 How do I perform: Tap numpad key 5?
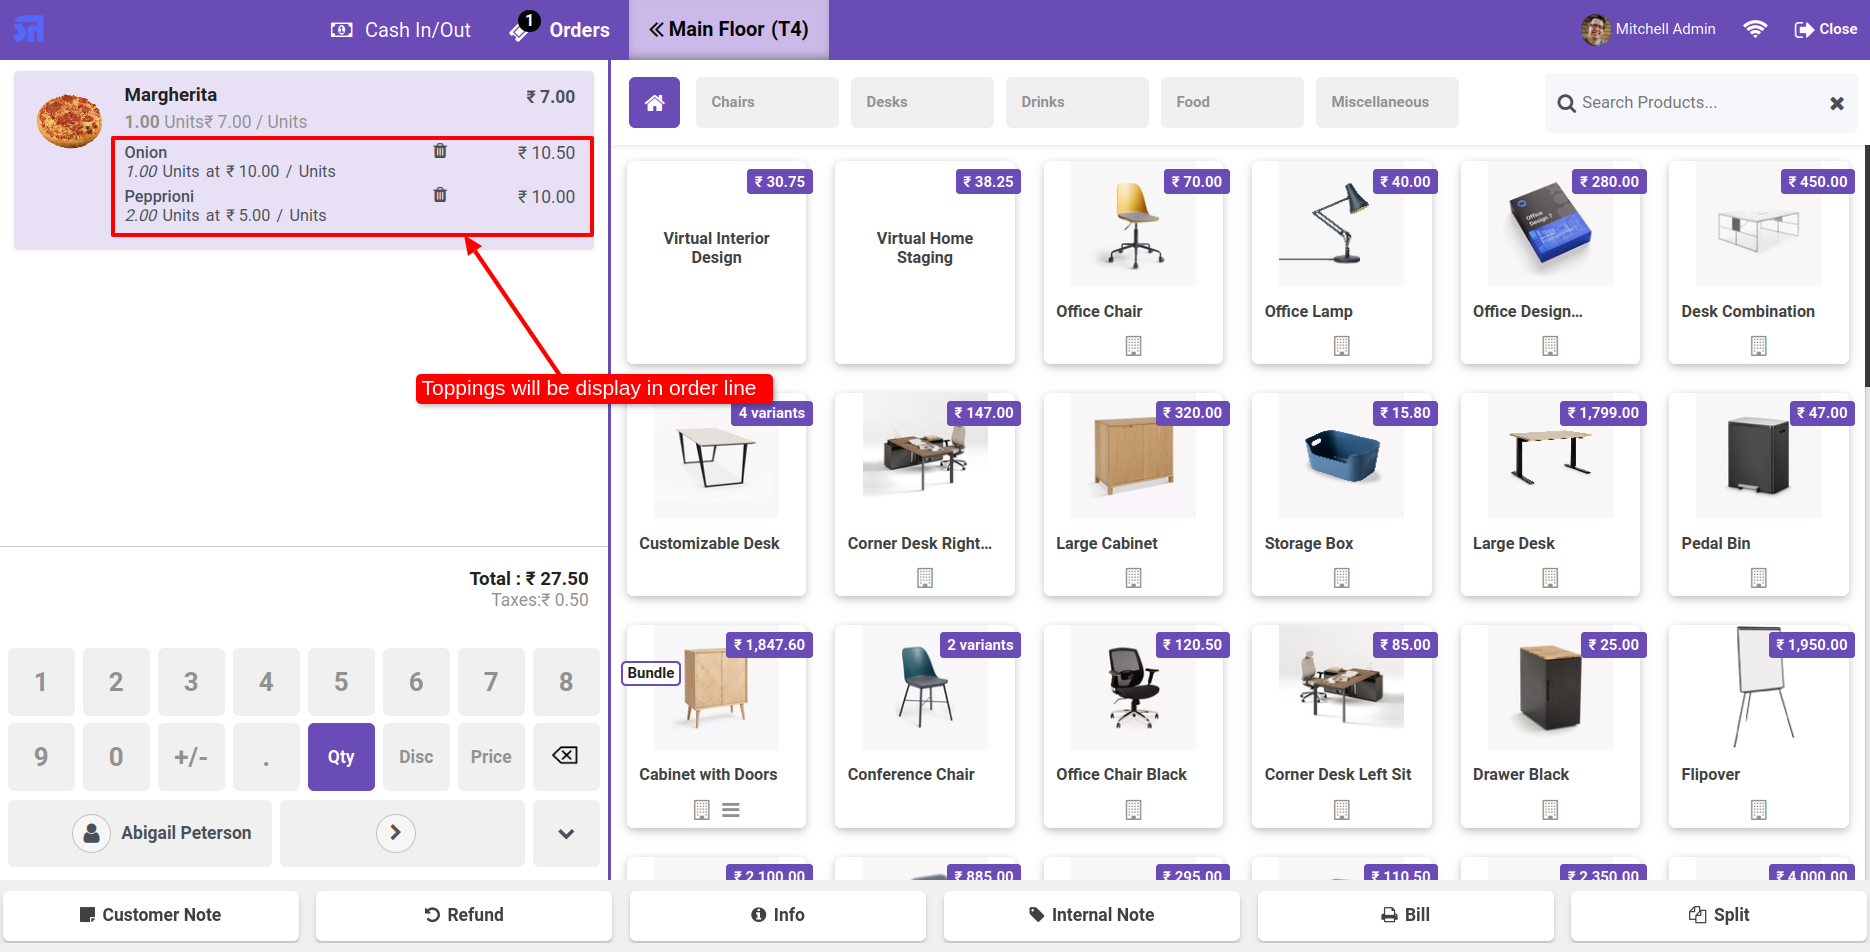tap(341, 682)
